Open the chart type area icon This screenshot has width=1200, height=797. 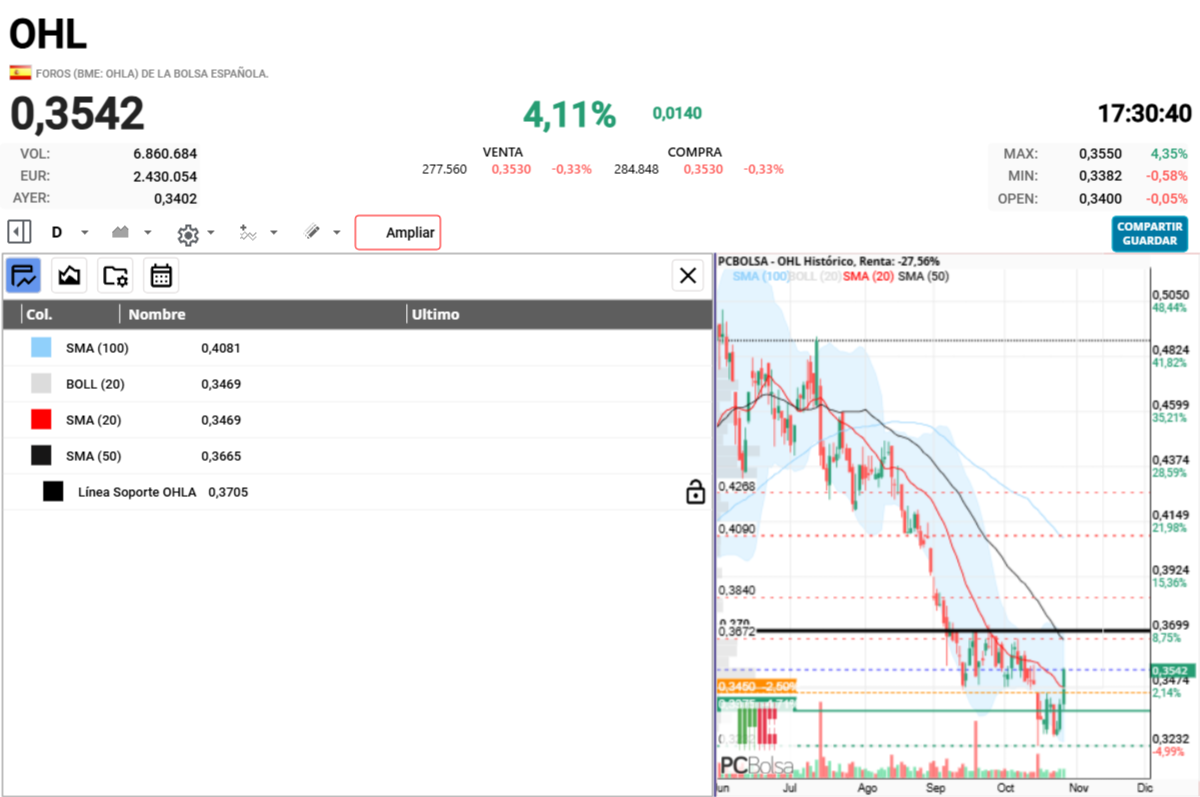point(121,232)
